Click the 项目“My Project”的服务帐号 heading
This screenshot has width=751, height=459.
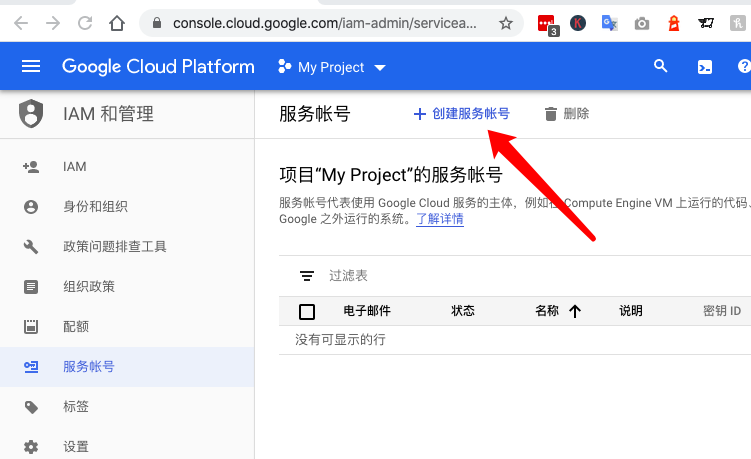point(391,175)
